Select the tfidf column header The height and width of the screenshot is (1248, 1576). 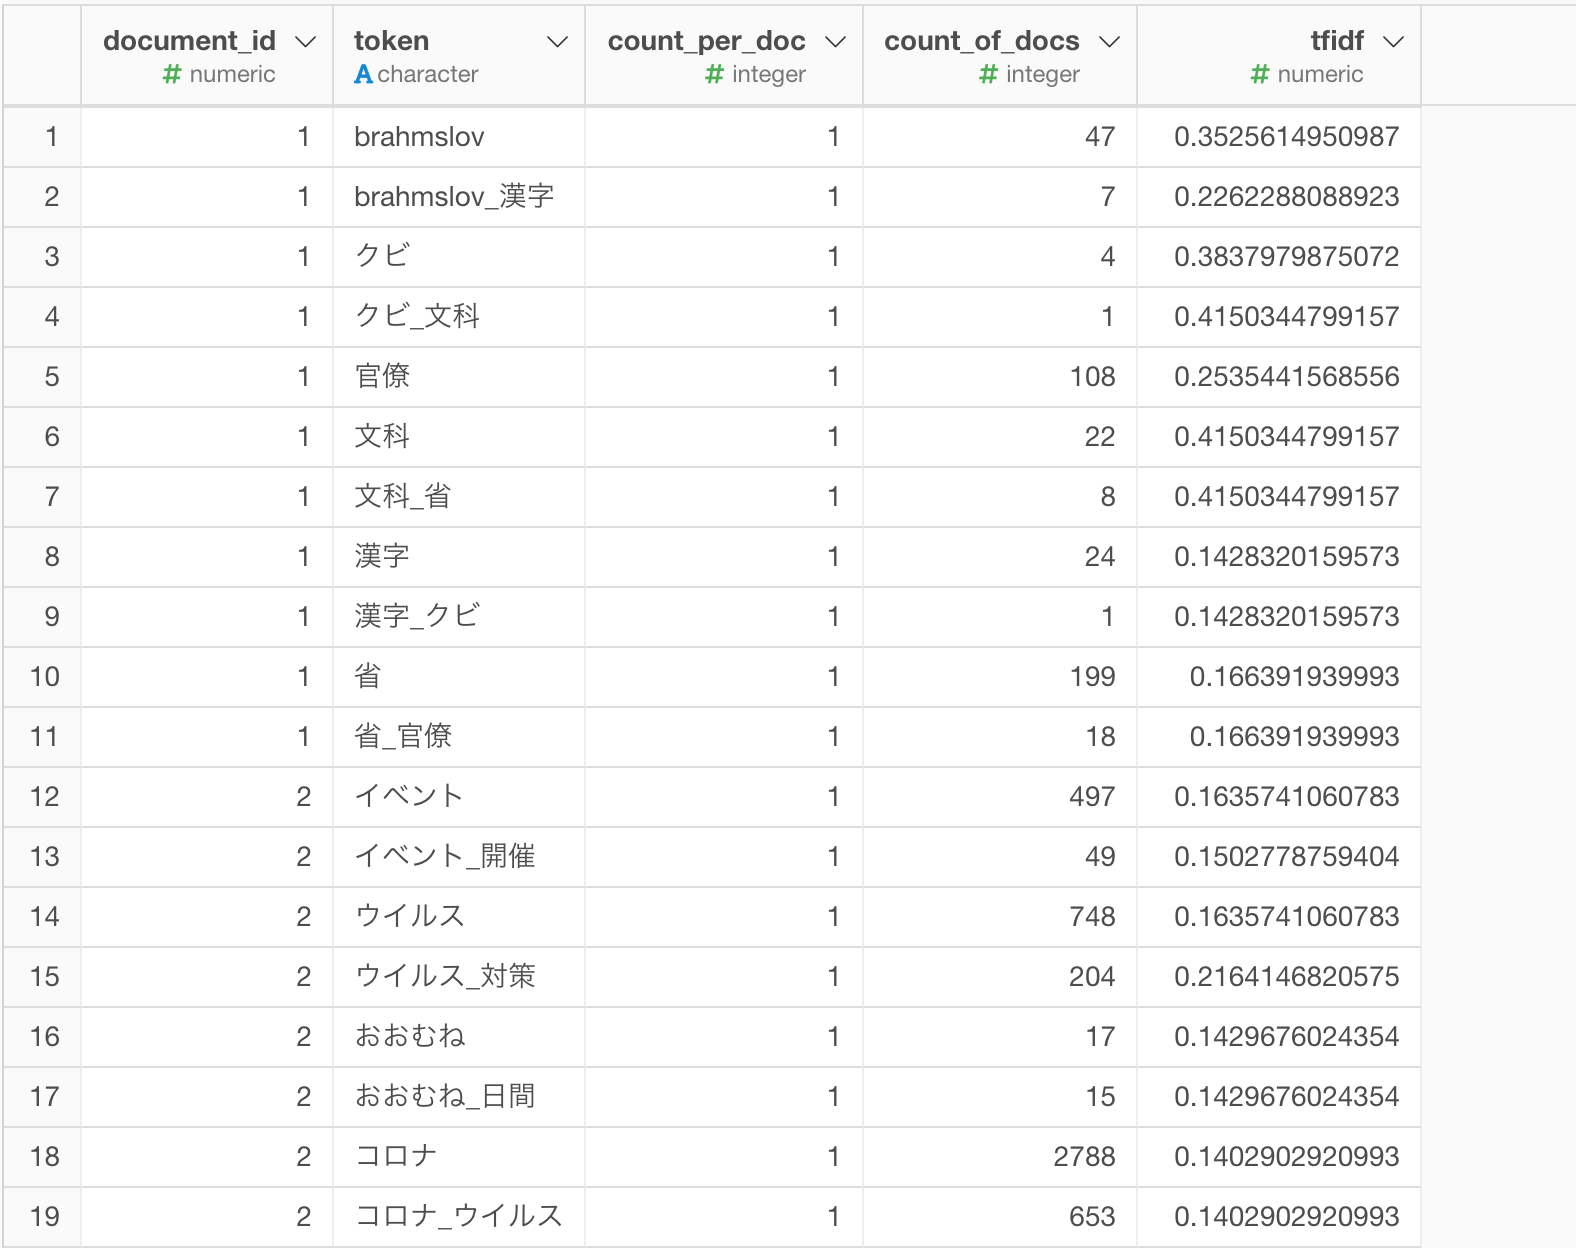[x=1279, y=55]
